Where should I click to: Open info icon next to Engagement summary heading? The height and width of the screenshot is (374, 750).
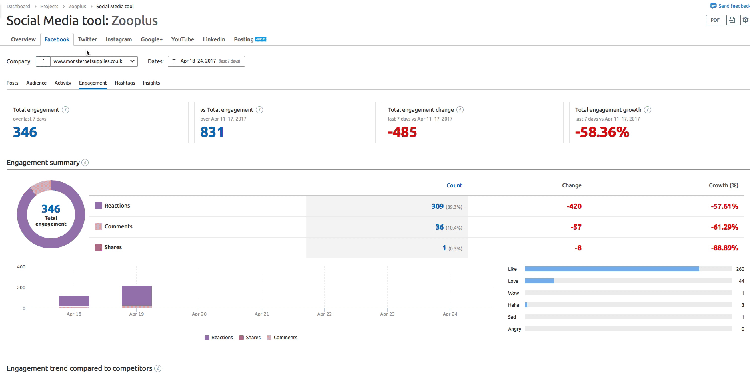[x=85, y=163]
